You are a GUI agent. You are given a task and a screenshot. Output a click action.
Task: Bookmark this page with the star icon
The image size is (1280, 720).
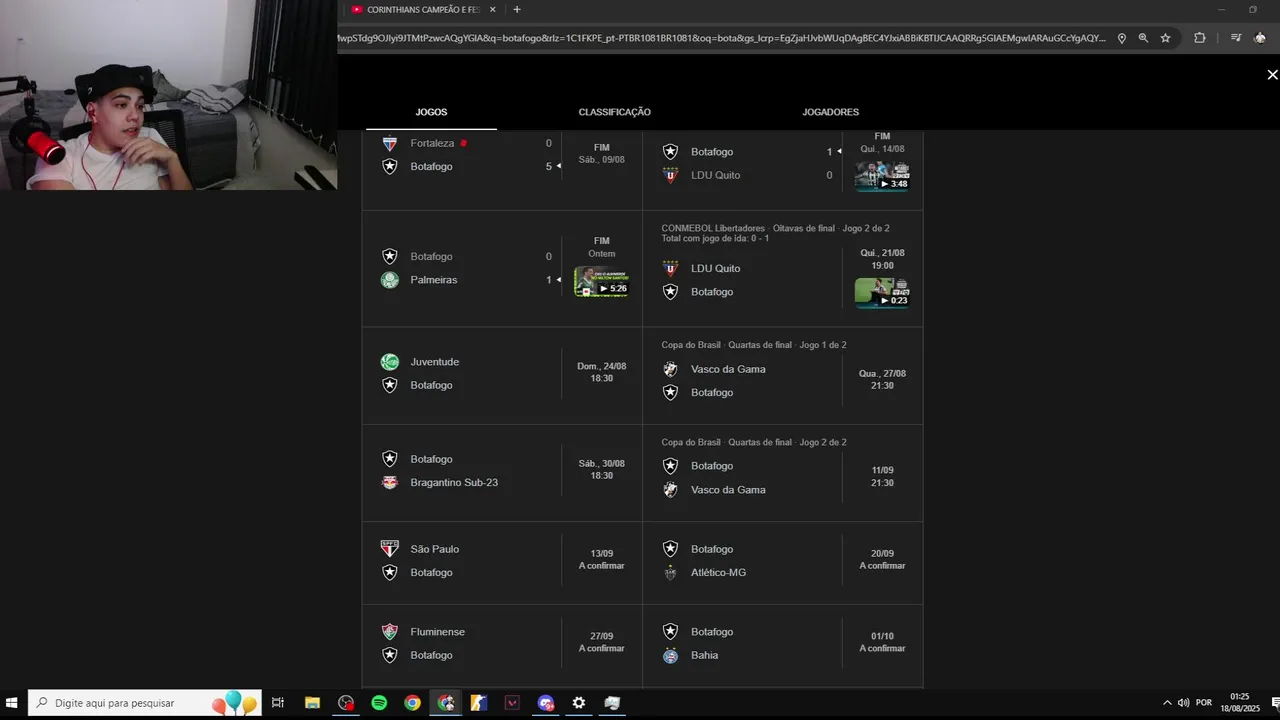[1165, 38]
